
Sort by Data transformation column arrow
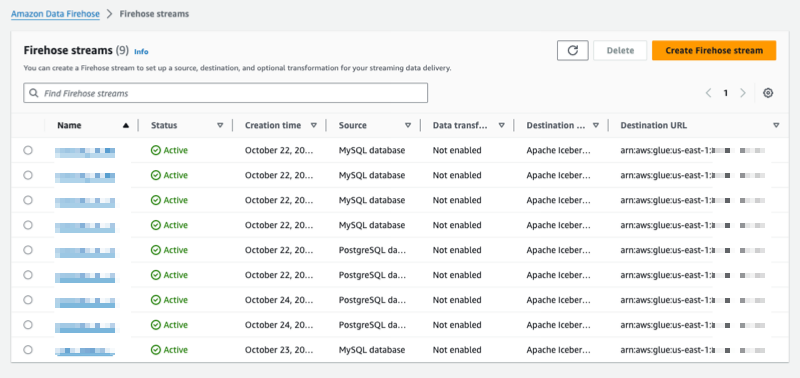pos(502,125)
